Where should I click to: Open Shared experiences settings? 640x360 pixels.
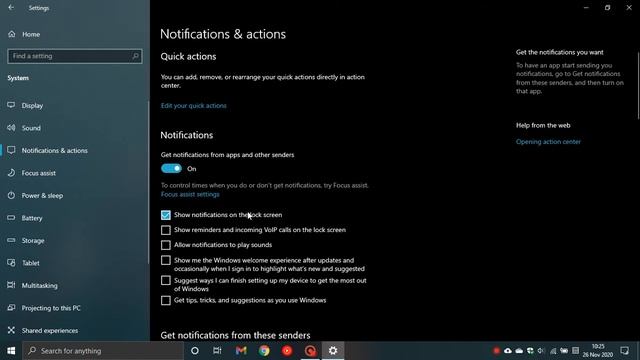(75, 330)
